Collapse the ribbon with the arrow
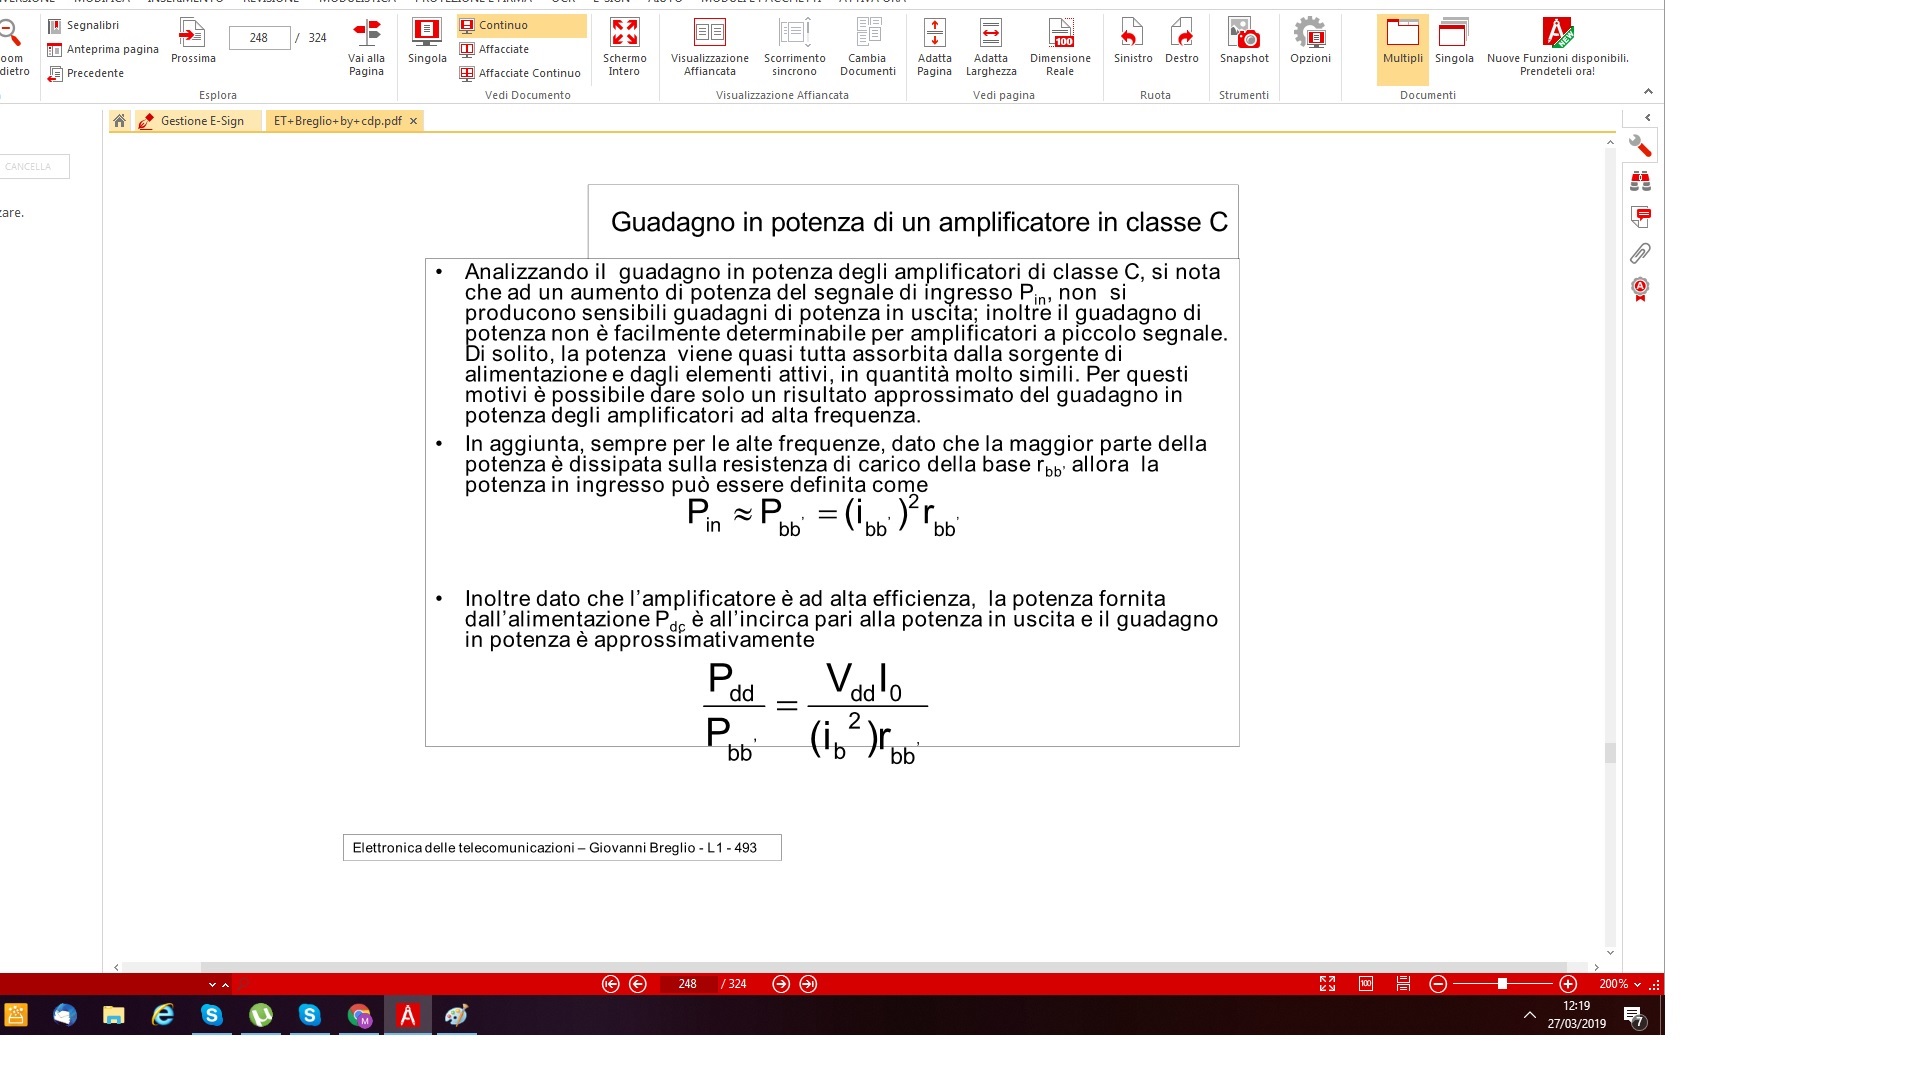 click(x=1648, y=92)
